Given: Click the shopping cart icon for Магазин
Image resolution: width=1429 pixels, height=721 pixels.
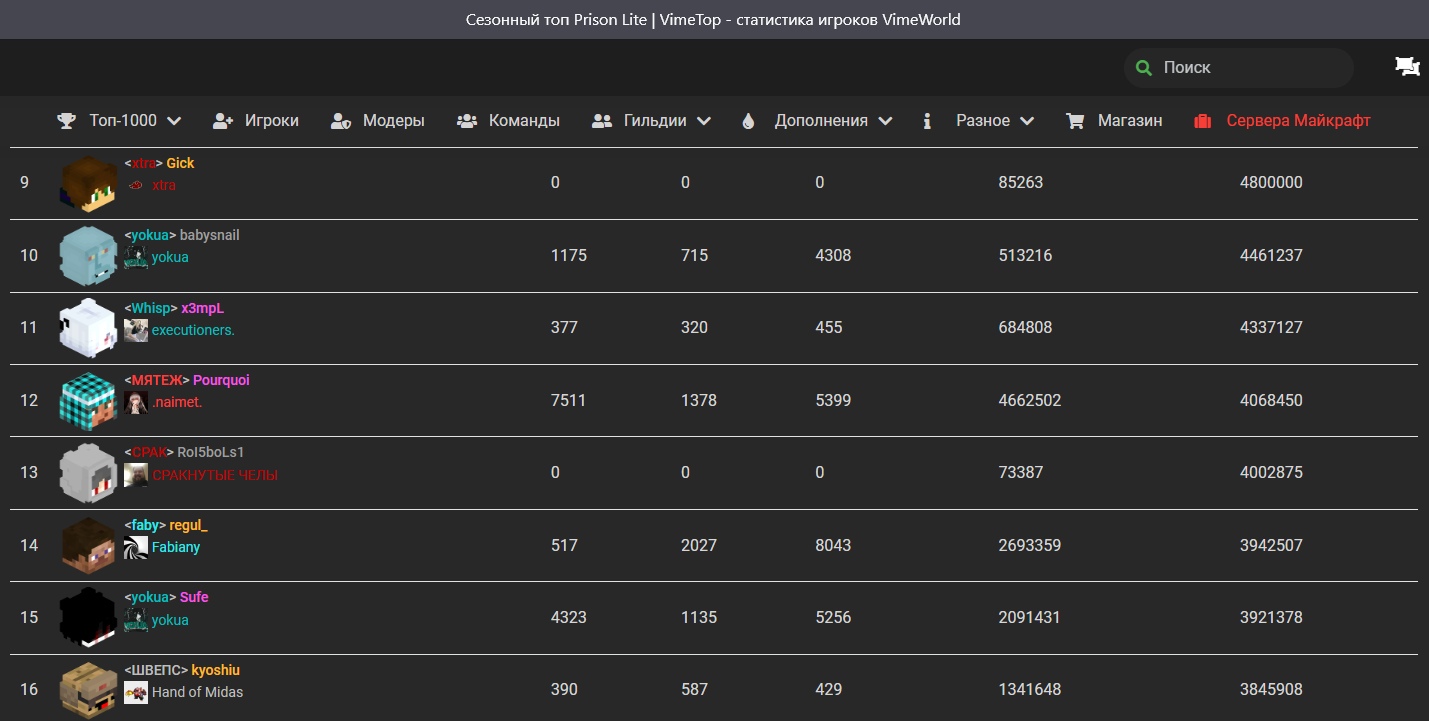Looking at the screenshot, I should tap(1075, 121).
